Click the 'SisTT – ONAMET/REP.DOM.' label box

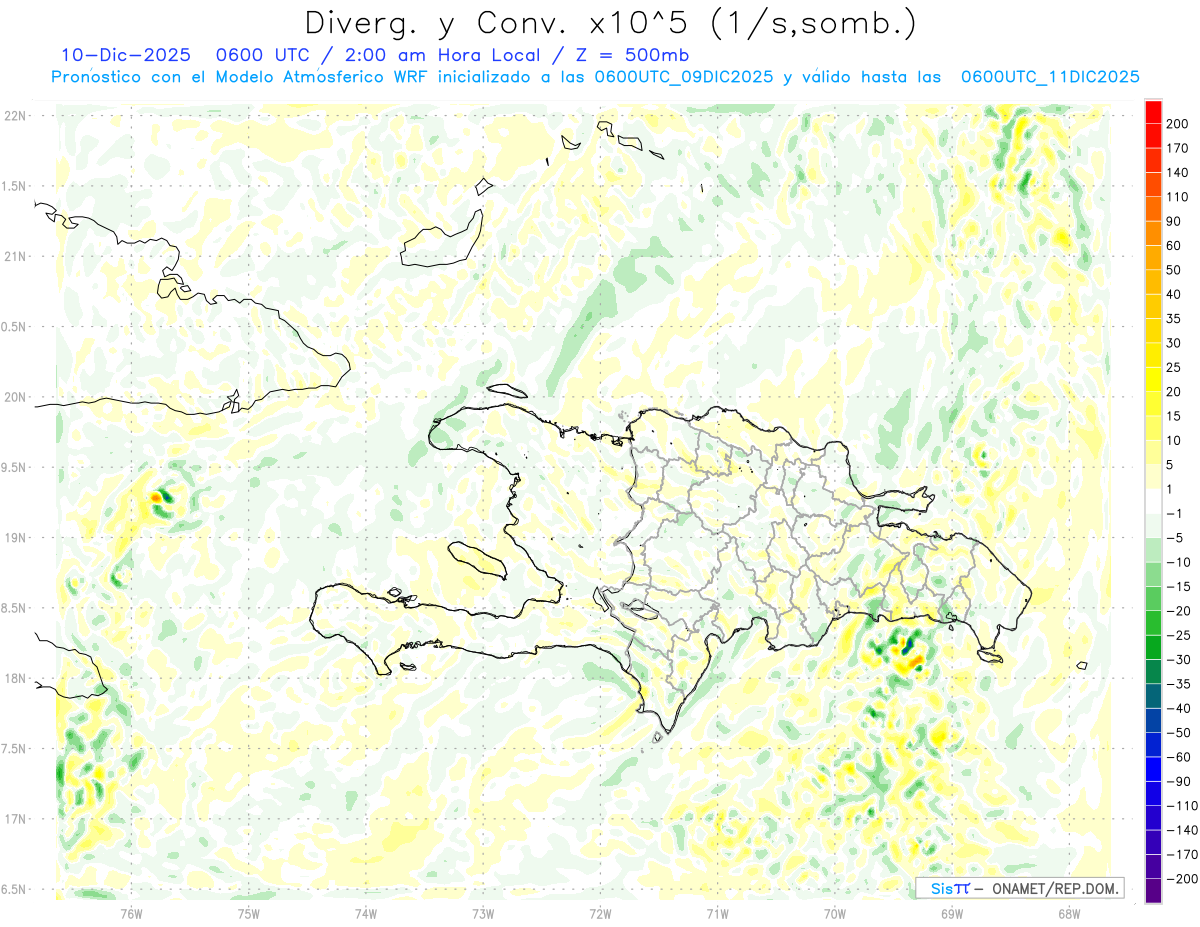(x=1019, y=888)
